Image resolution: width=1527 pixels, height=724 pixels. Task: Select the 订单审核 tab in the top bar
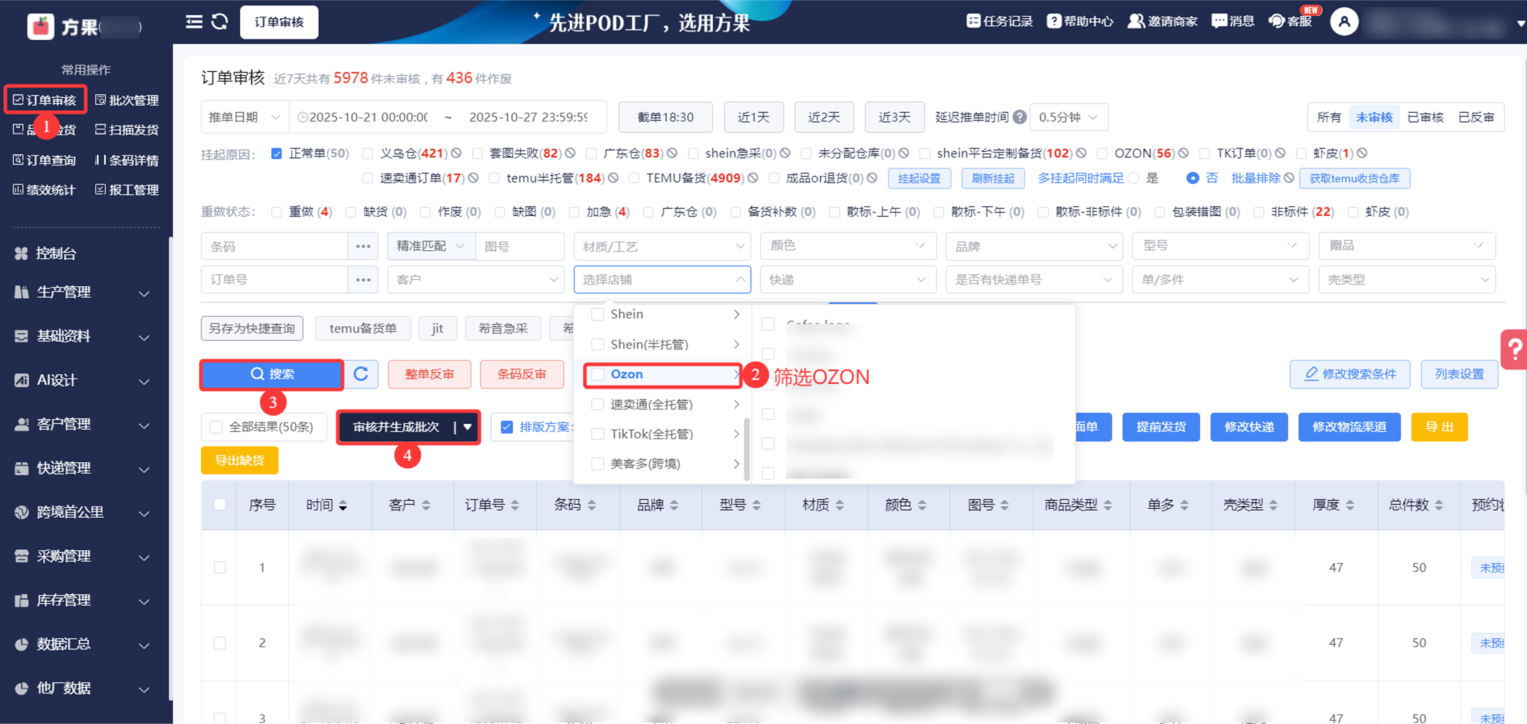point(279,22)
